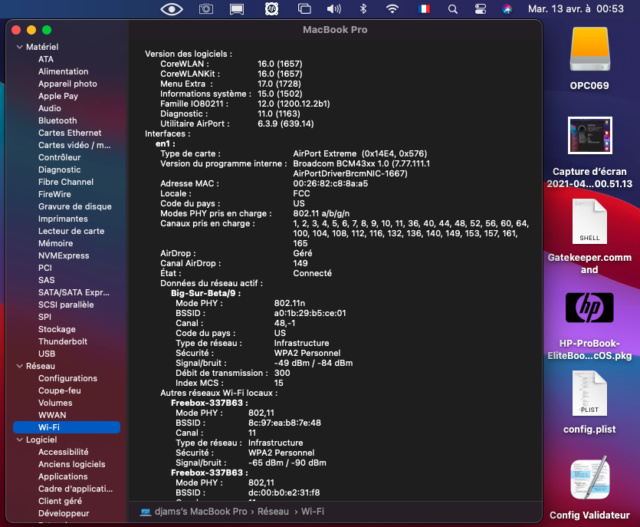Launch Siri from the menu bar
Viewport: 640px width, 527px height.
pyautogui.click(x=507, y=9)
